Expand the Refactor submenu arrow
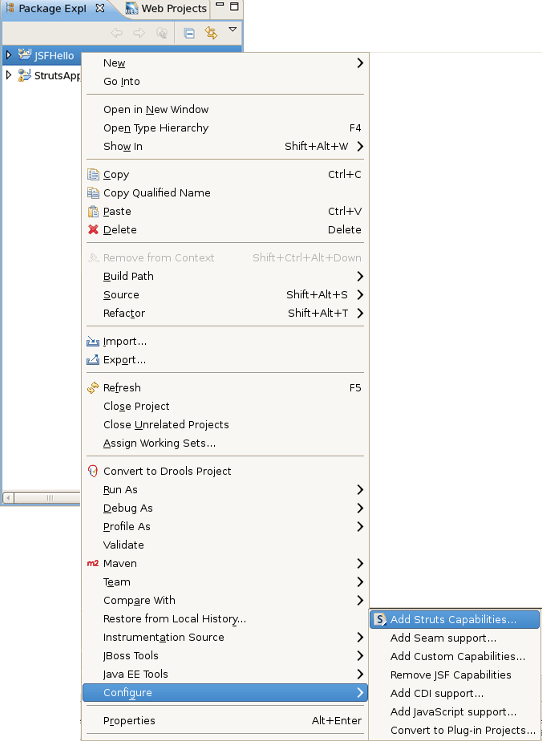Viewport: 546px width, 746px height. [x=360, y=313]
